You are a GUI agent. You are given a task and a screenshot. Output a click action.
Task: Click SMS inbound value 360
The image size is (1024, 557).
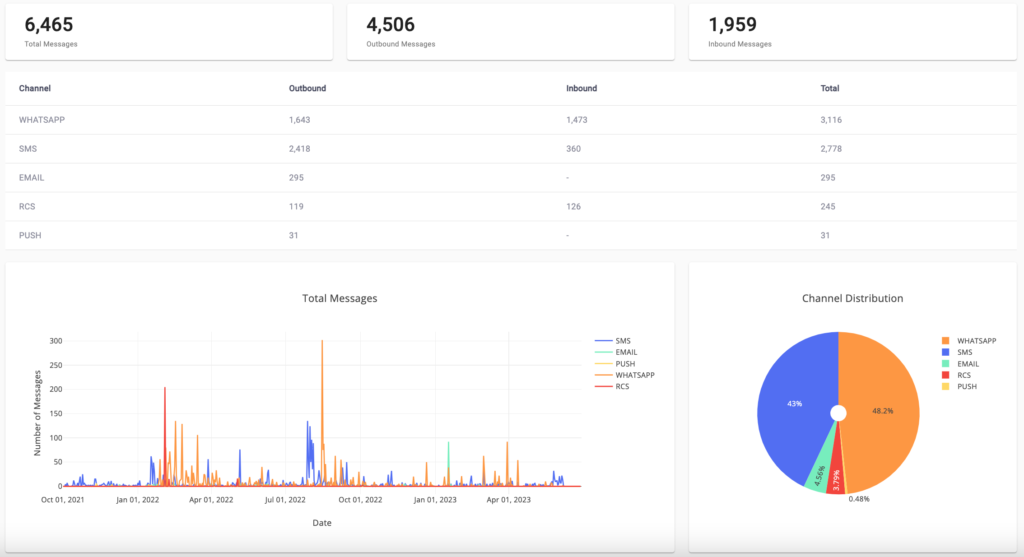click(573, 149)
